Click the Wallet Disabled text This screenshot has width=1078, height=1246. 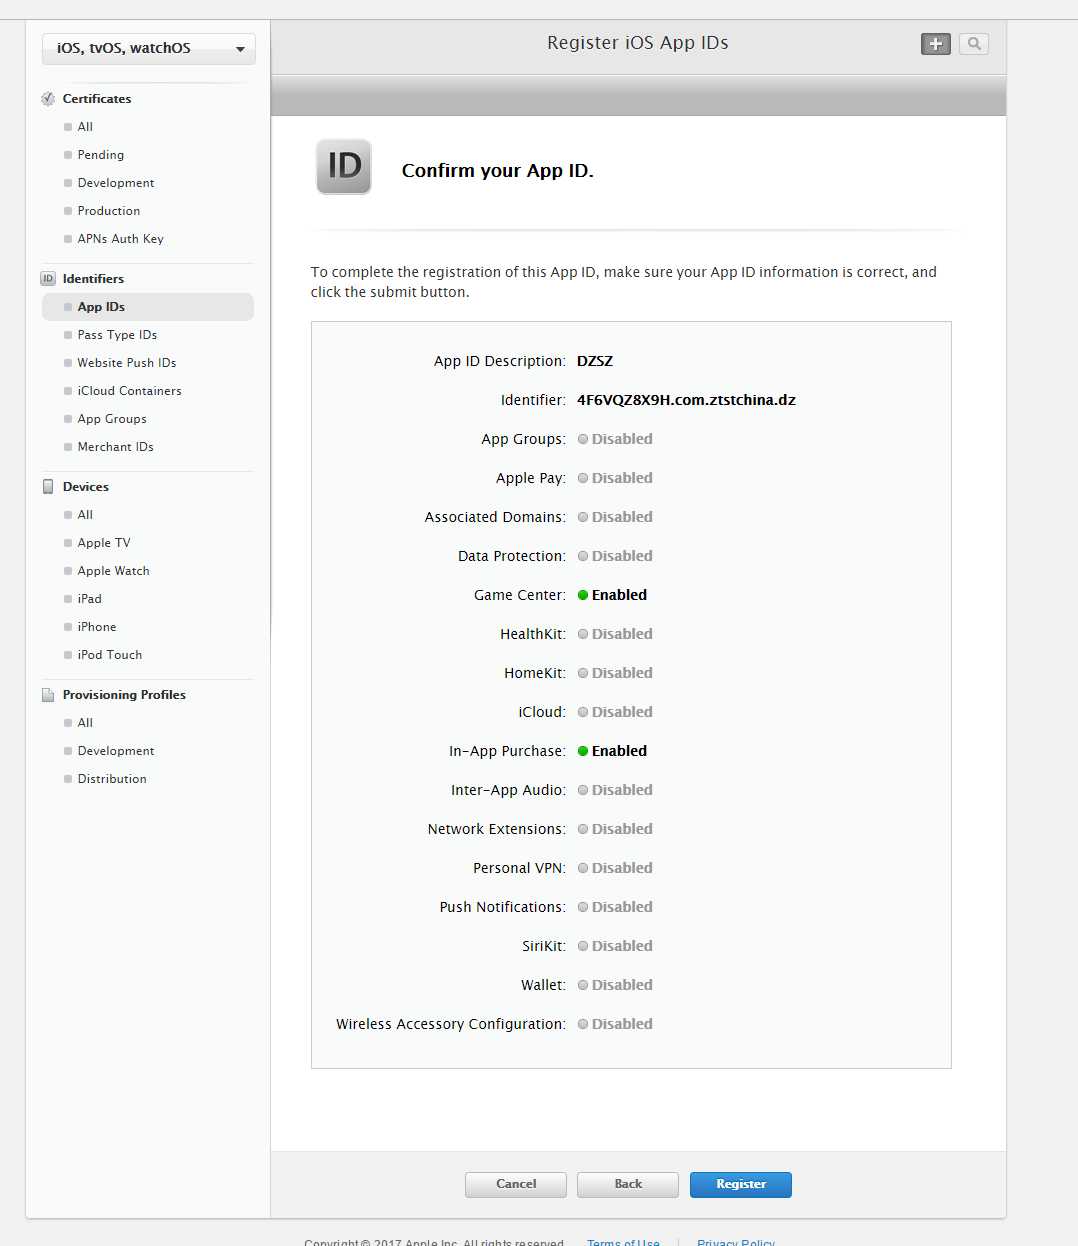(x=622, y=985)
